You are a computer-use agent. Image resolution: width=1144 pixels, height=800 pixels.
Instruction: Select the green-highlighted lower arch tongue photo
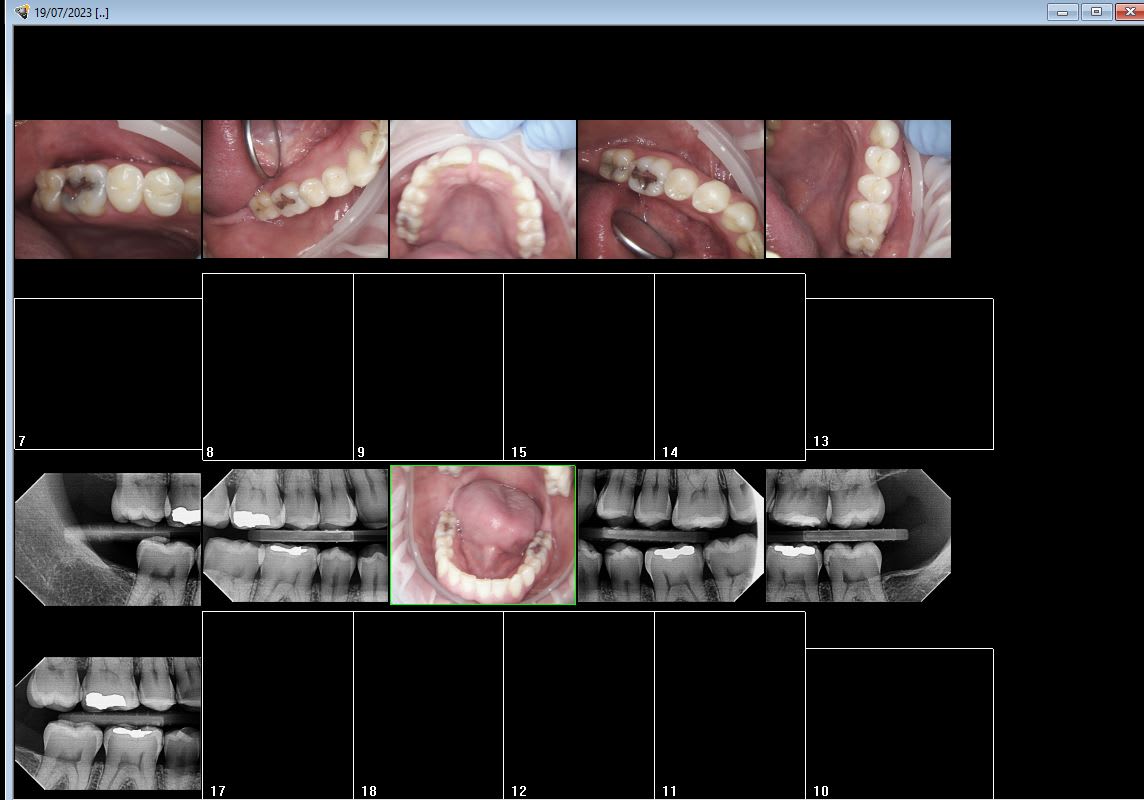[483, 535]
